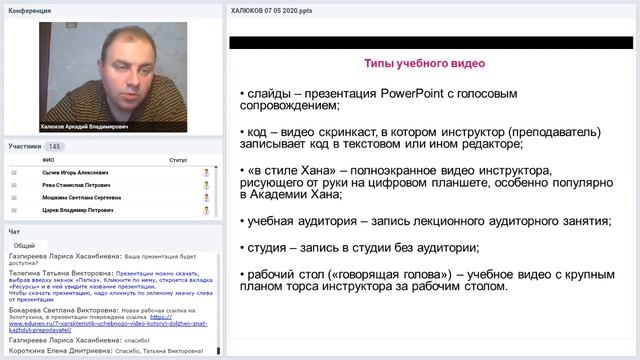Image resolution: width=640 pixels, height=360 pixels.
Task: Click the chat panel scrollbar
Action: [x=218, y=304]
